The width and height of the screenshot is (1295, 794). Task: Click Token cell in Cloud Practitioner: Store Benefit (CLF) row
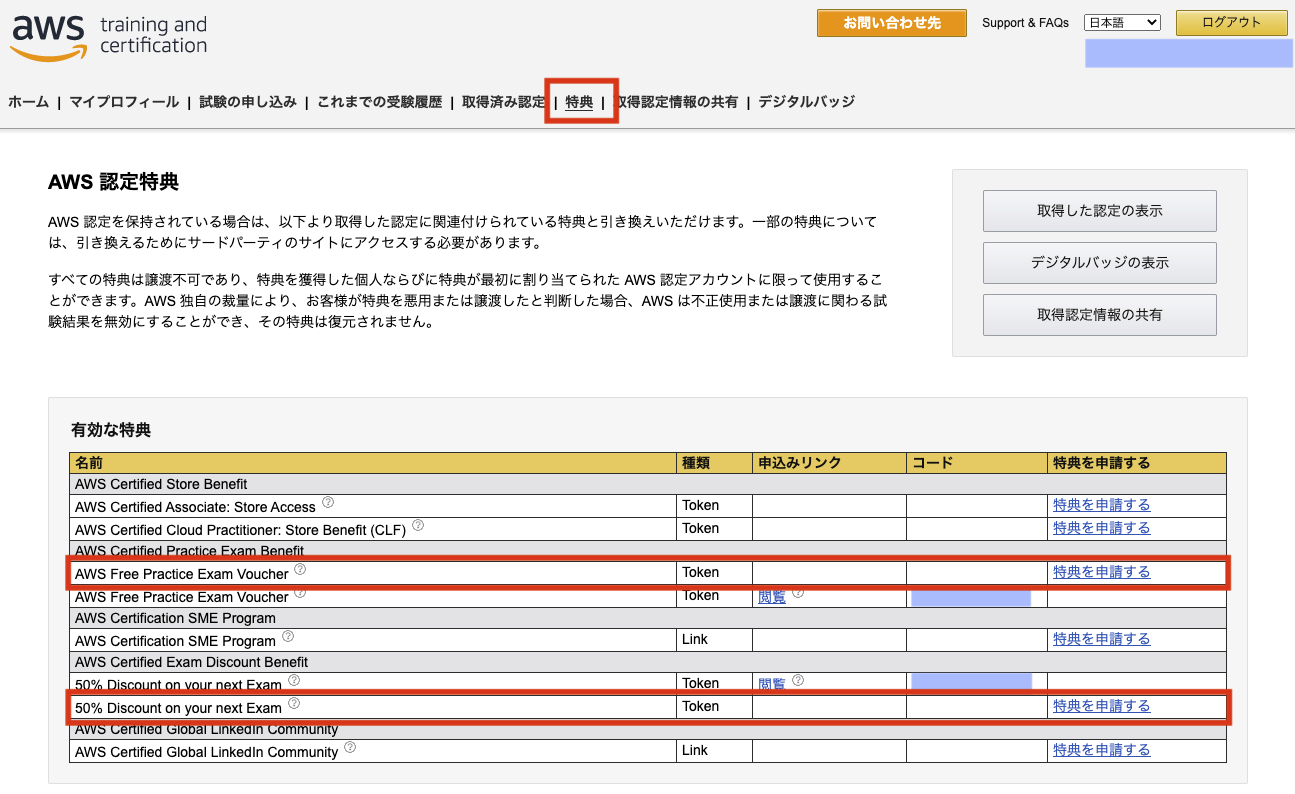tap(714, 528)
